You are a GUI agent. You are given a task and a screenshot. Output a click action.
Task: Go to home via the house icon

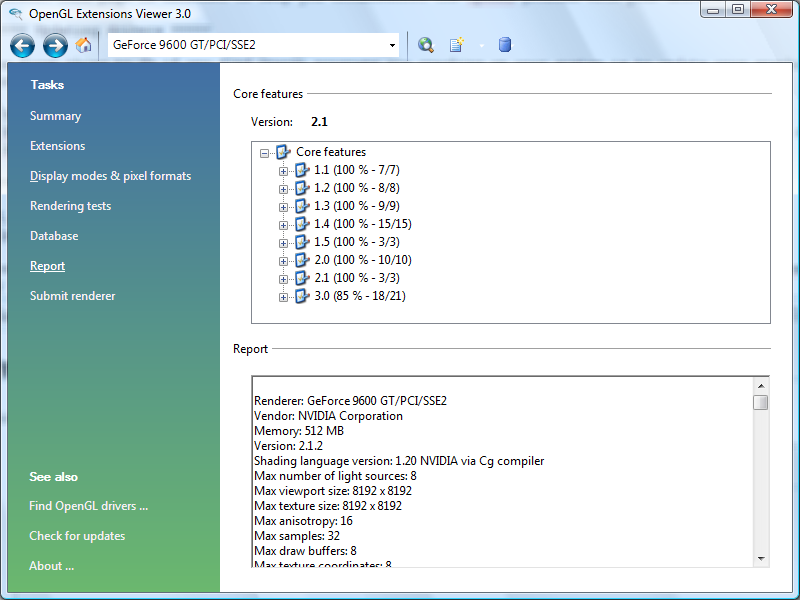coord(84,45)
